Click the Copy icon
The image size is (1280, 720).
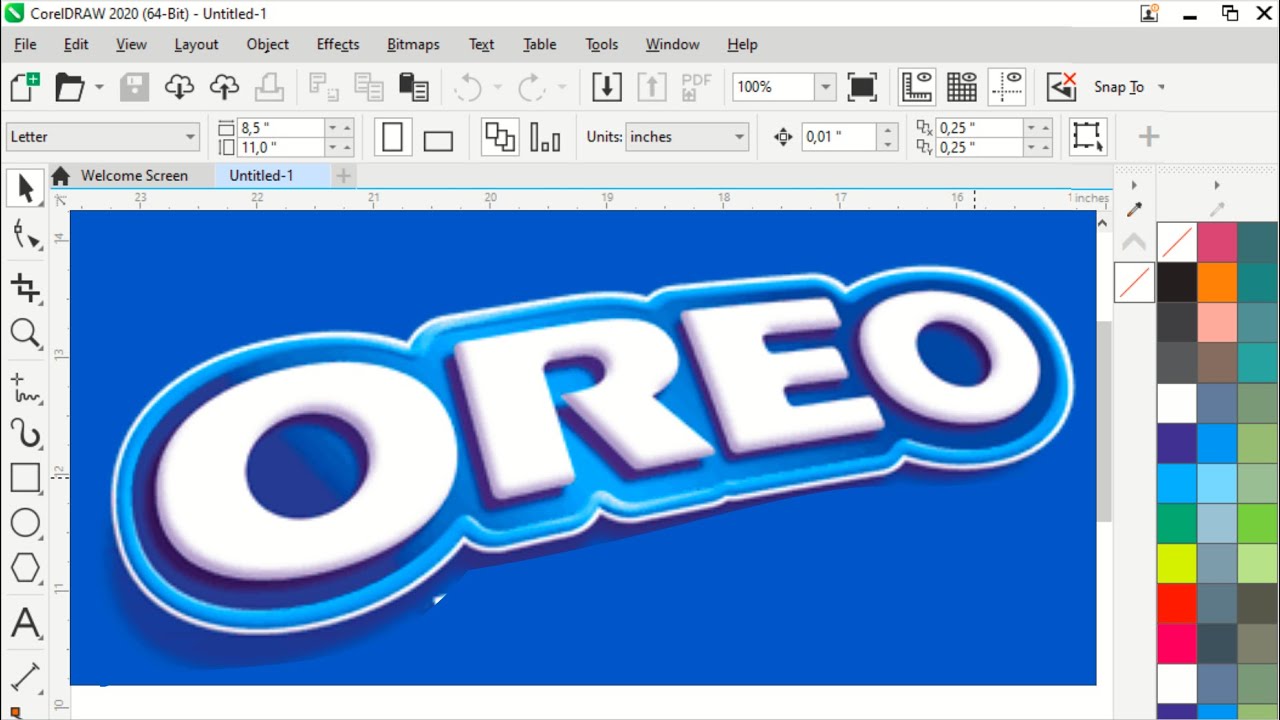point(368,87)
